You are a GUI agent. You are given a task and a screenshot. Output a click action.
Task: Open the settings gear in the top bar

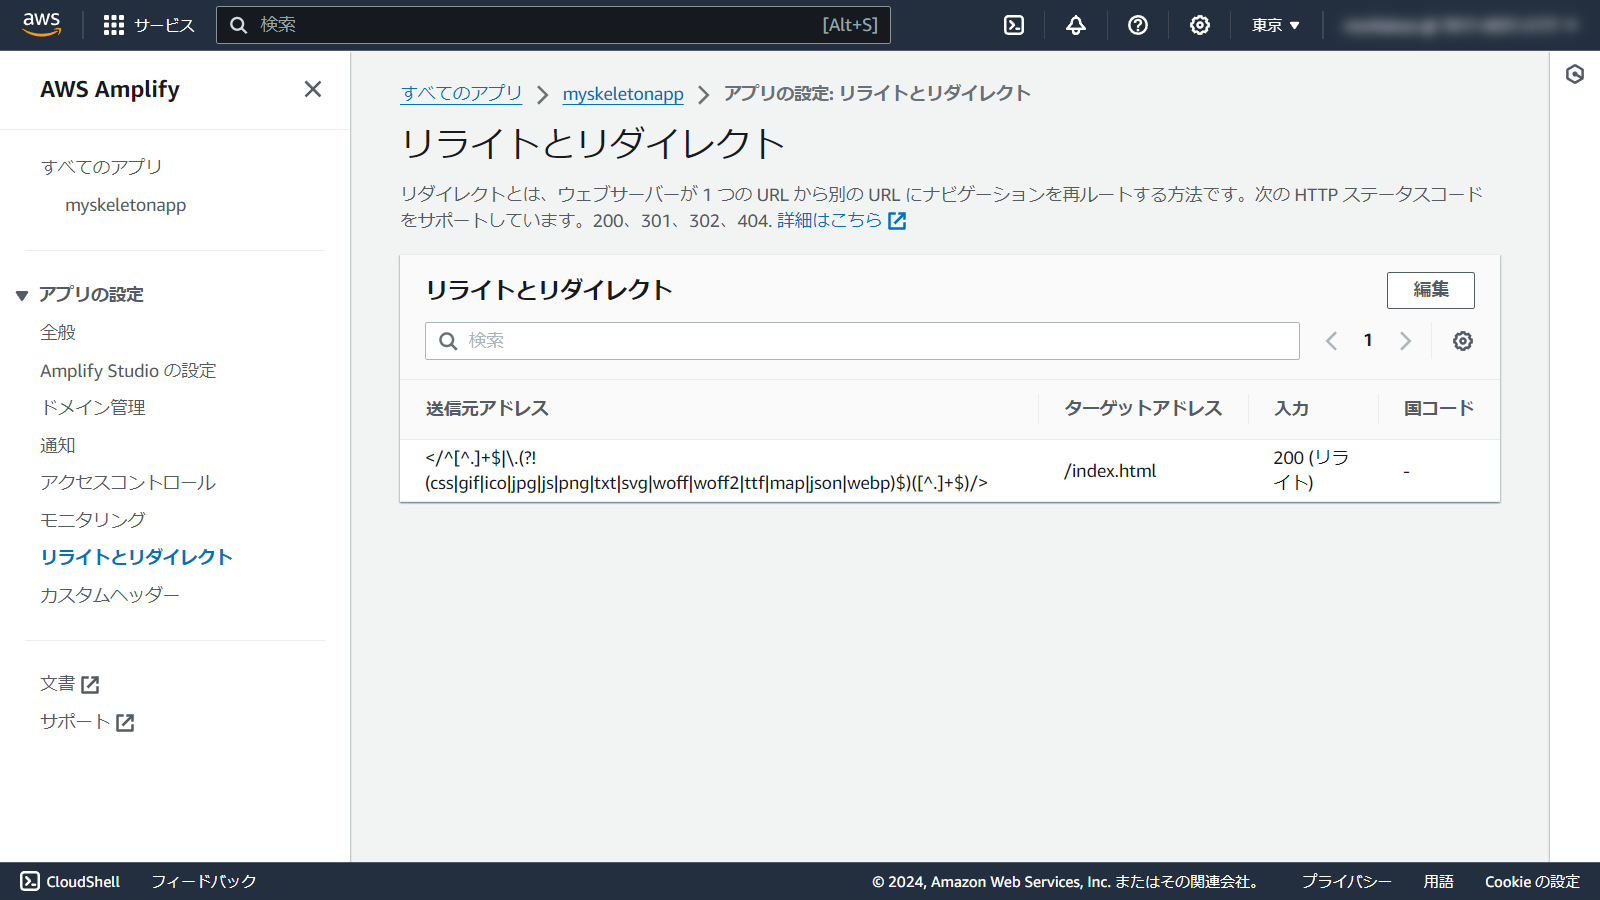[x=1200, y=25]
